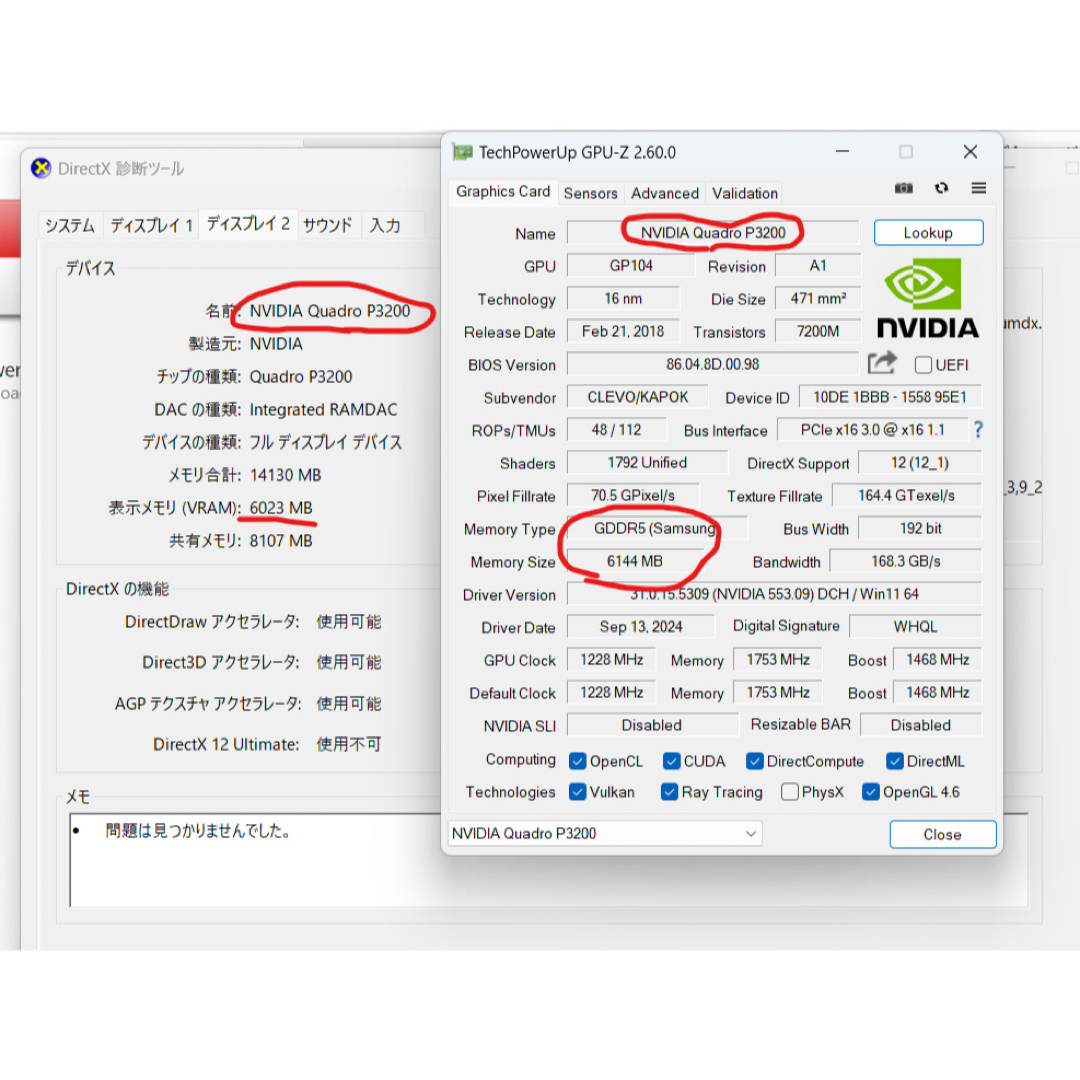Click the Bus Interface question mark icon
1080x1080 pixels.
click(978, 430)
